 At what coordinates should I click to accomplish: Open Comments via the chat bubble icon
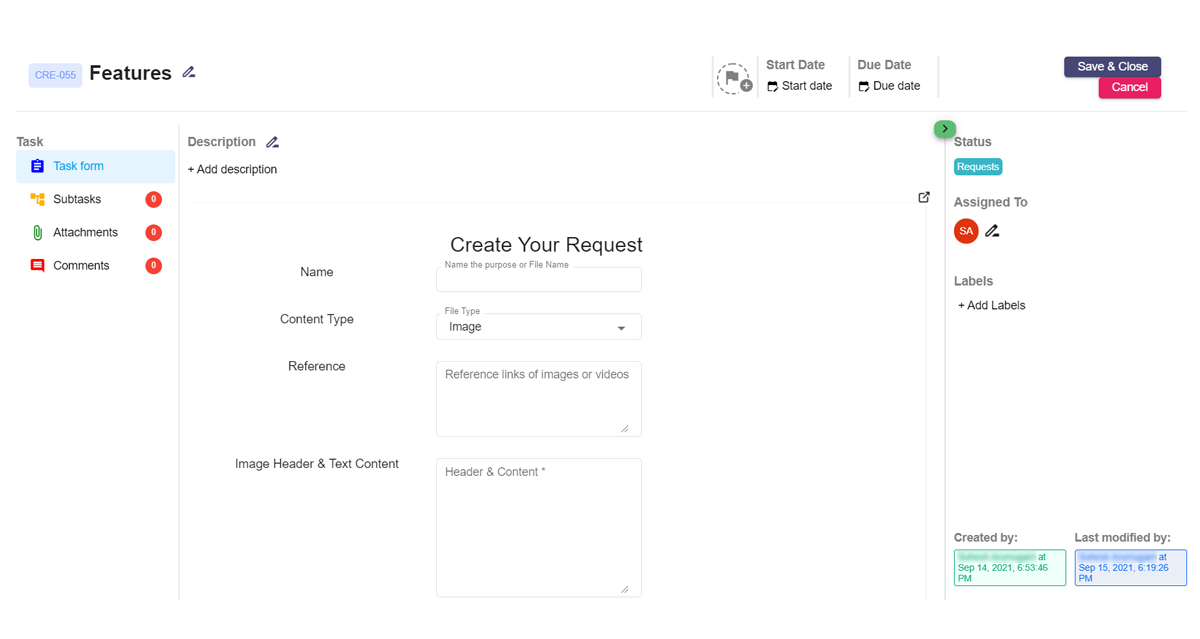click(36, 265)
